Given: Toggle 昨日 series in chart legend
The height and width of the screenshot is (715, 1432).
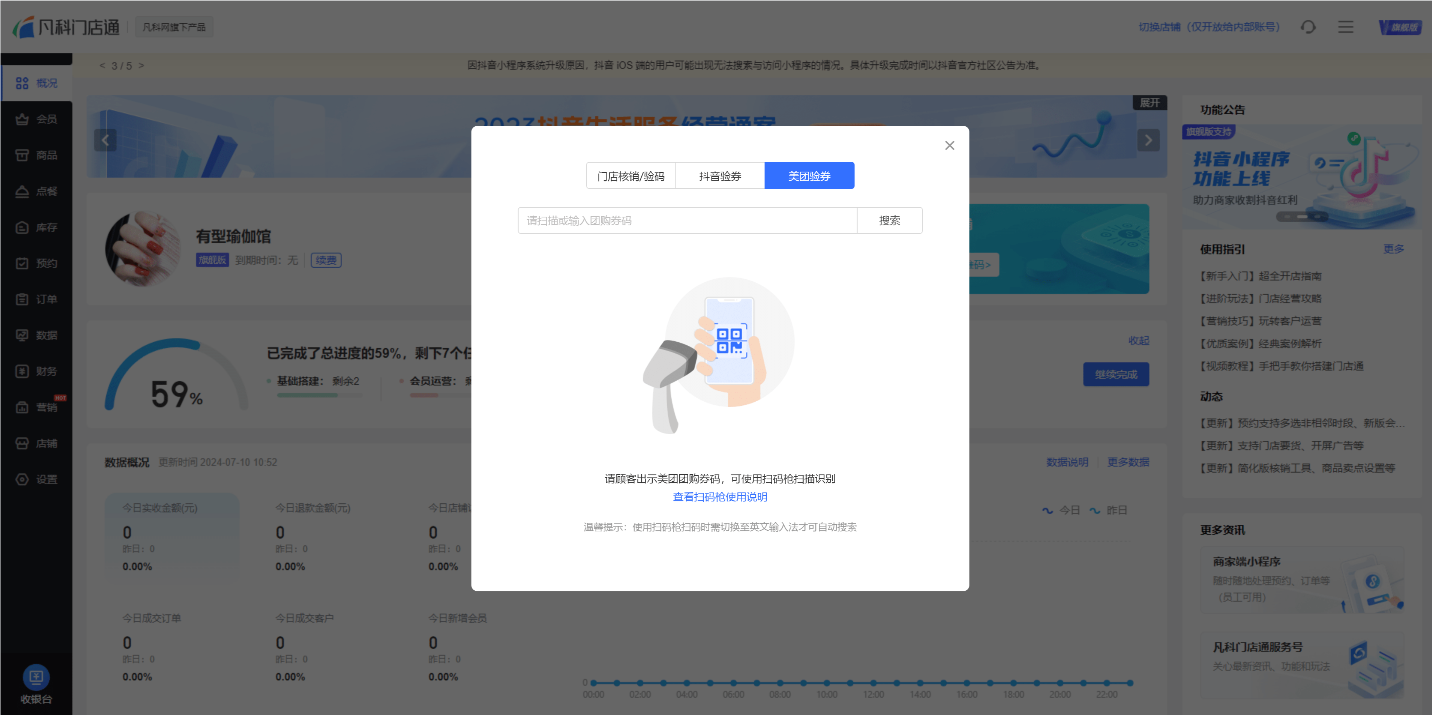Looking at the screenshot, I should tap(1108, 510).
